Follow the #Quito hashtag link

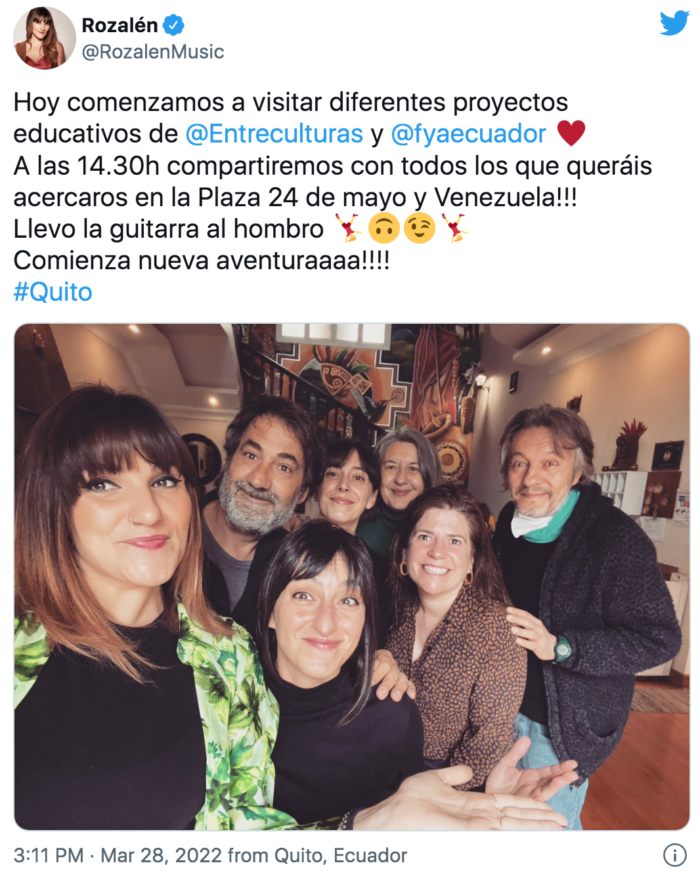[53, 292]
